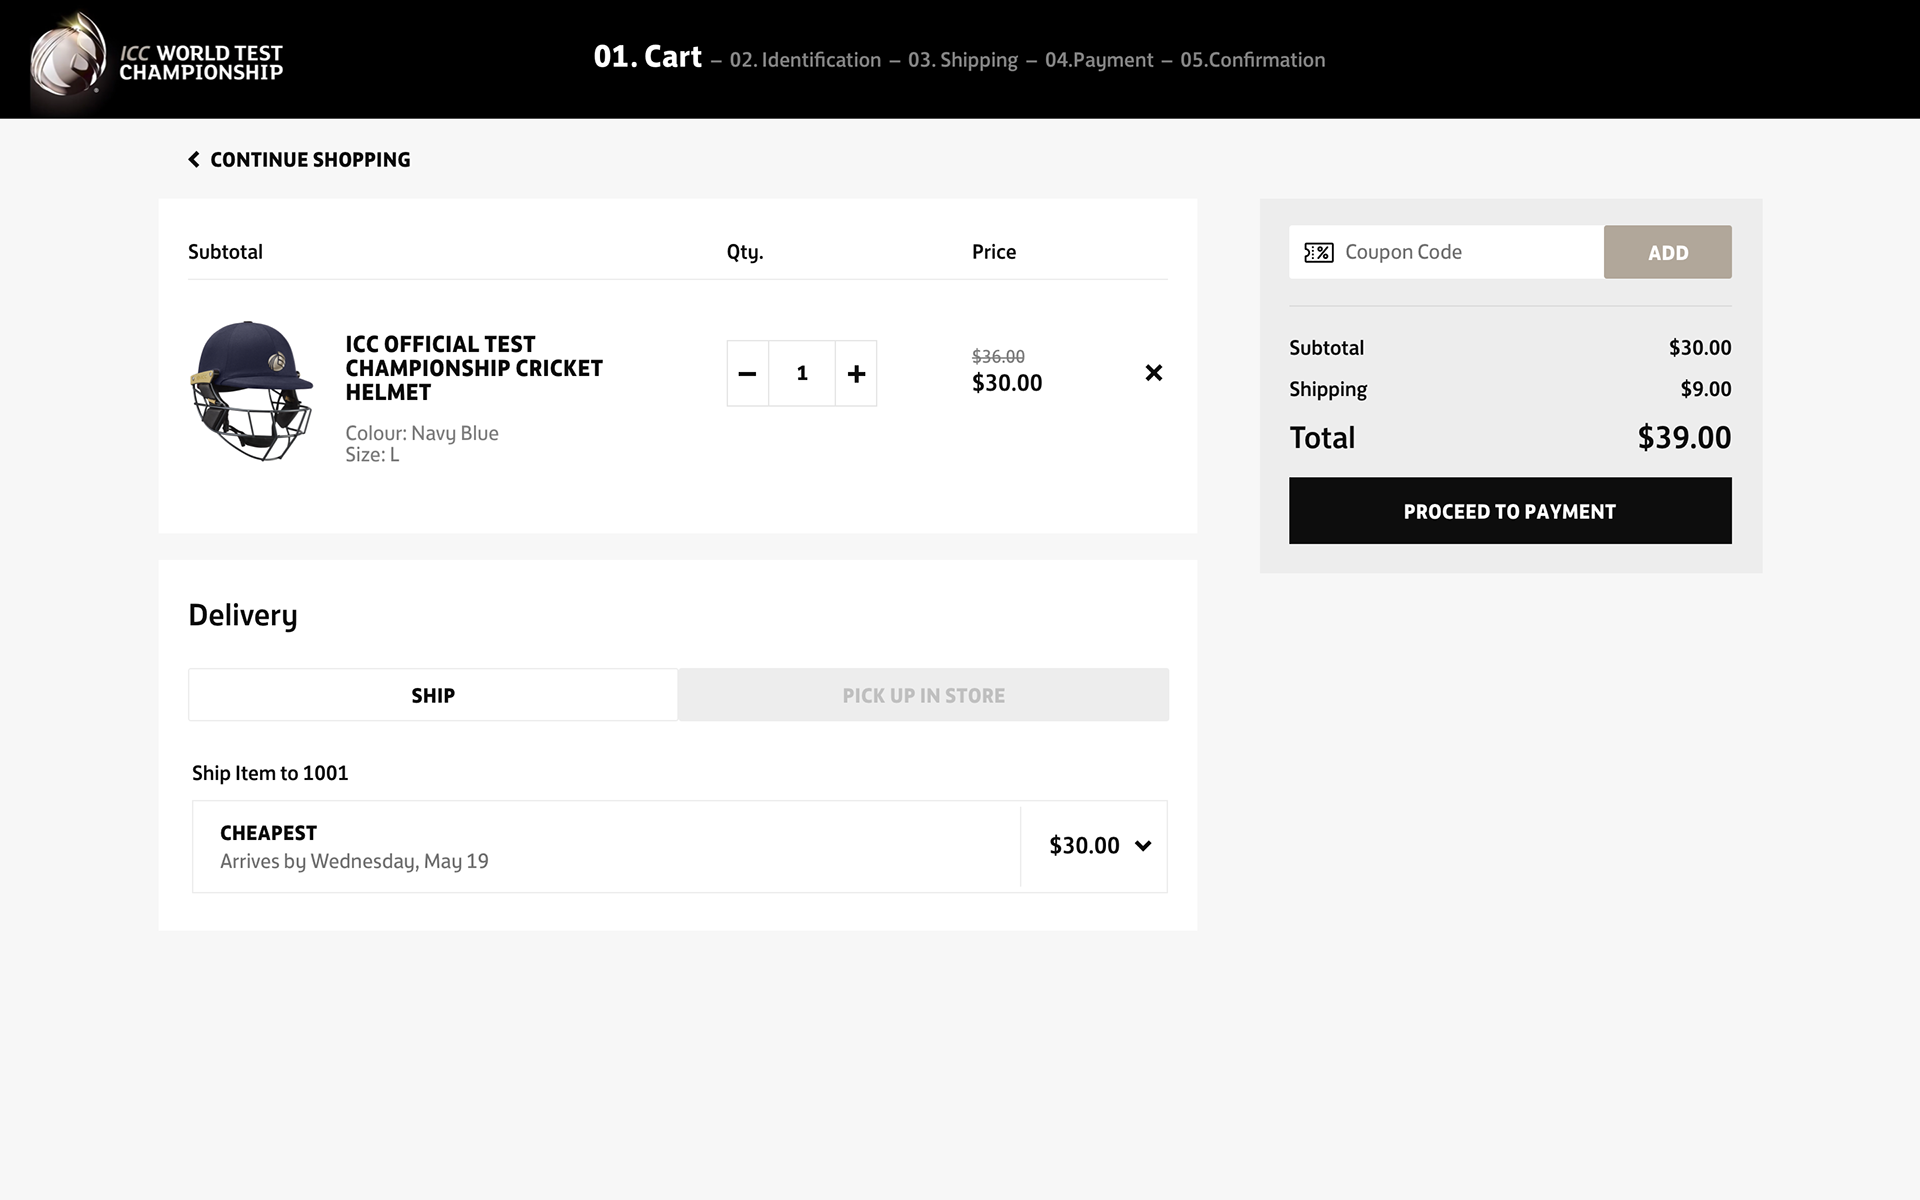Click Add to apply coupon code

[x=1667, y=253]
